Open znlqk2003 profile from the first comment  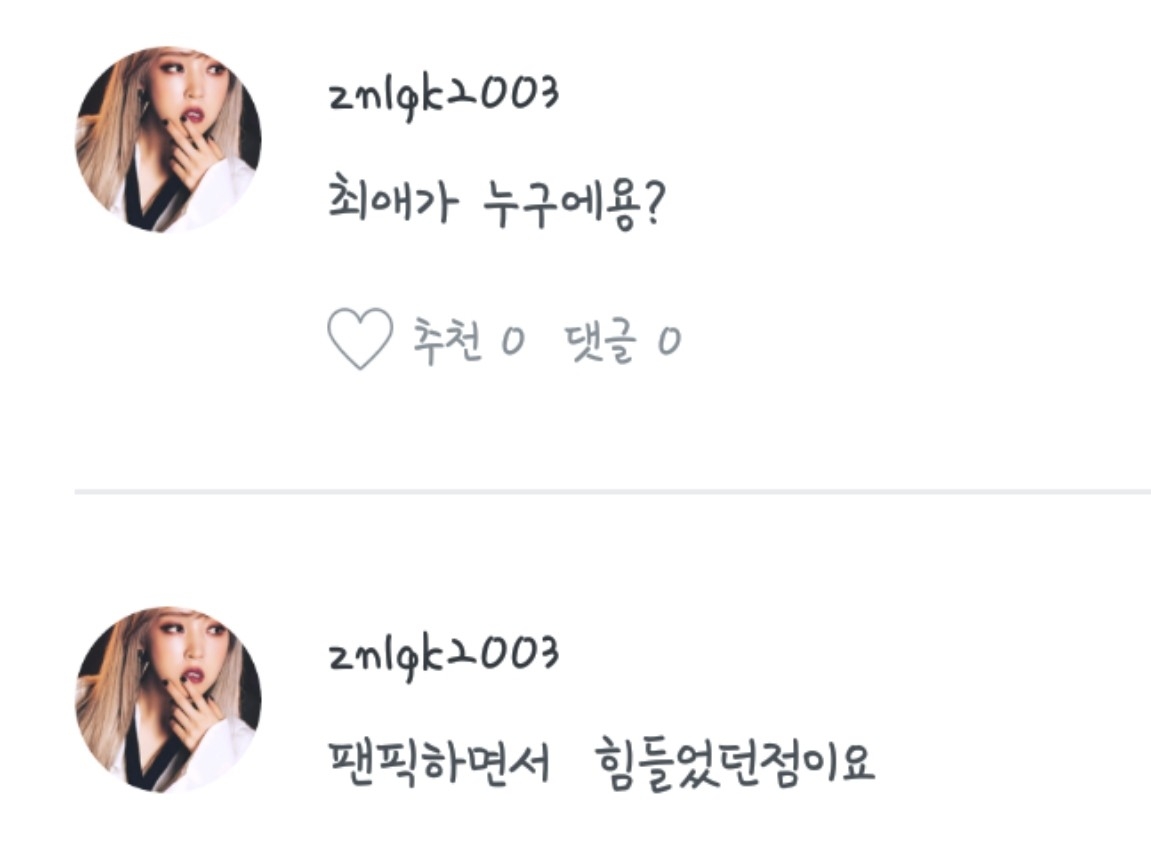443,96
